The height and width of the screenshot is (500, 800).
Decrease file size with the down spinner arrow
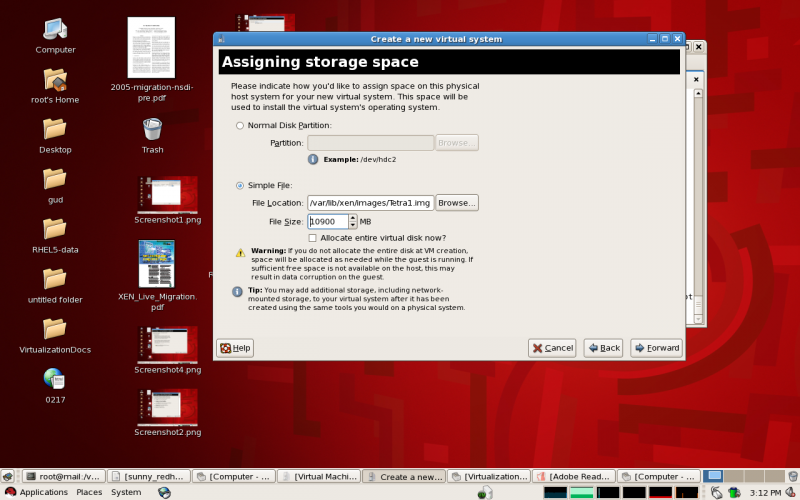pyautogui.click(x=353, y=225)
